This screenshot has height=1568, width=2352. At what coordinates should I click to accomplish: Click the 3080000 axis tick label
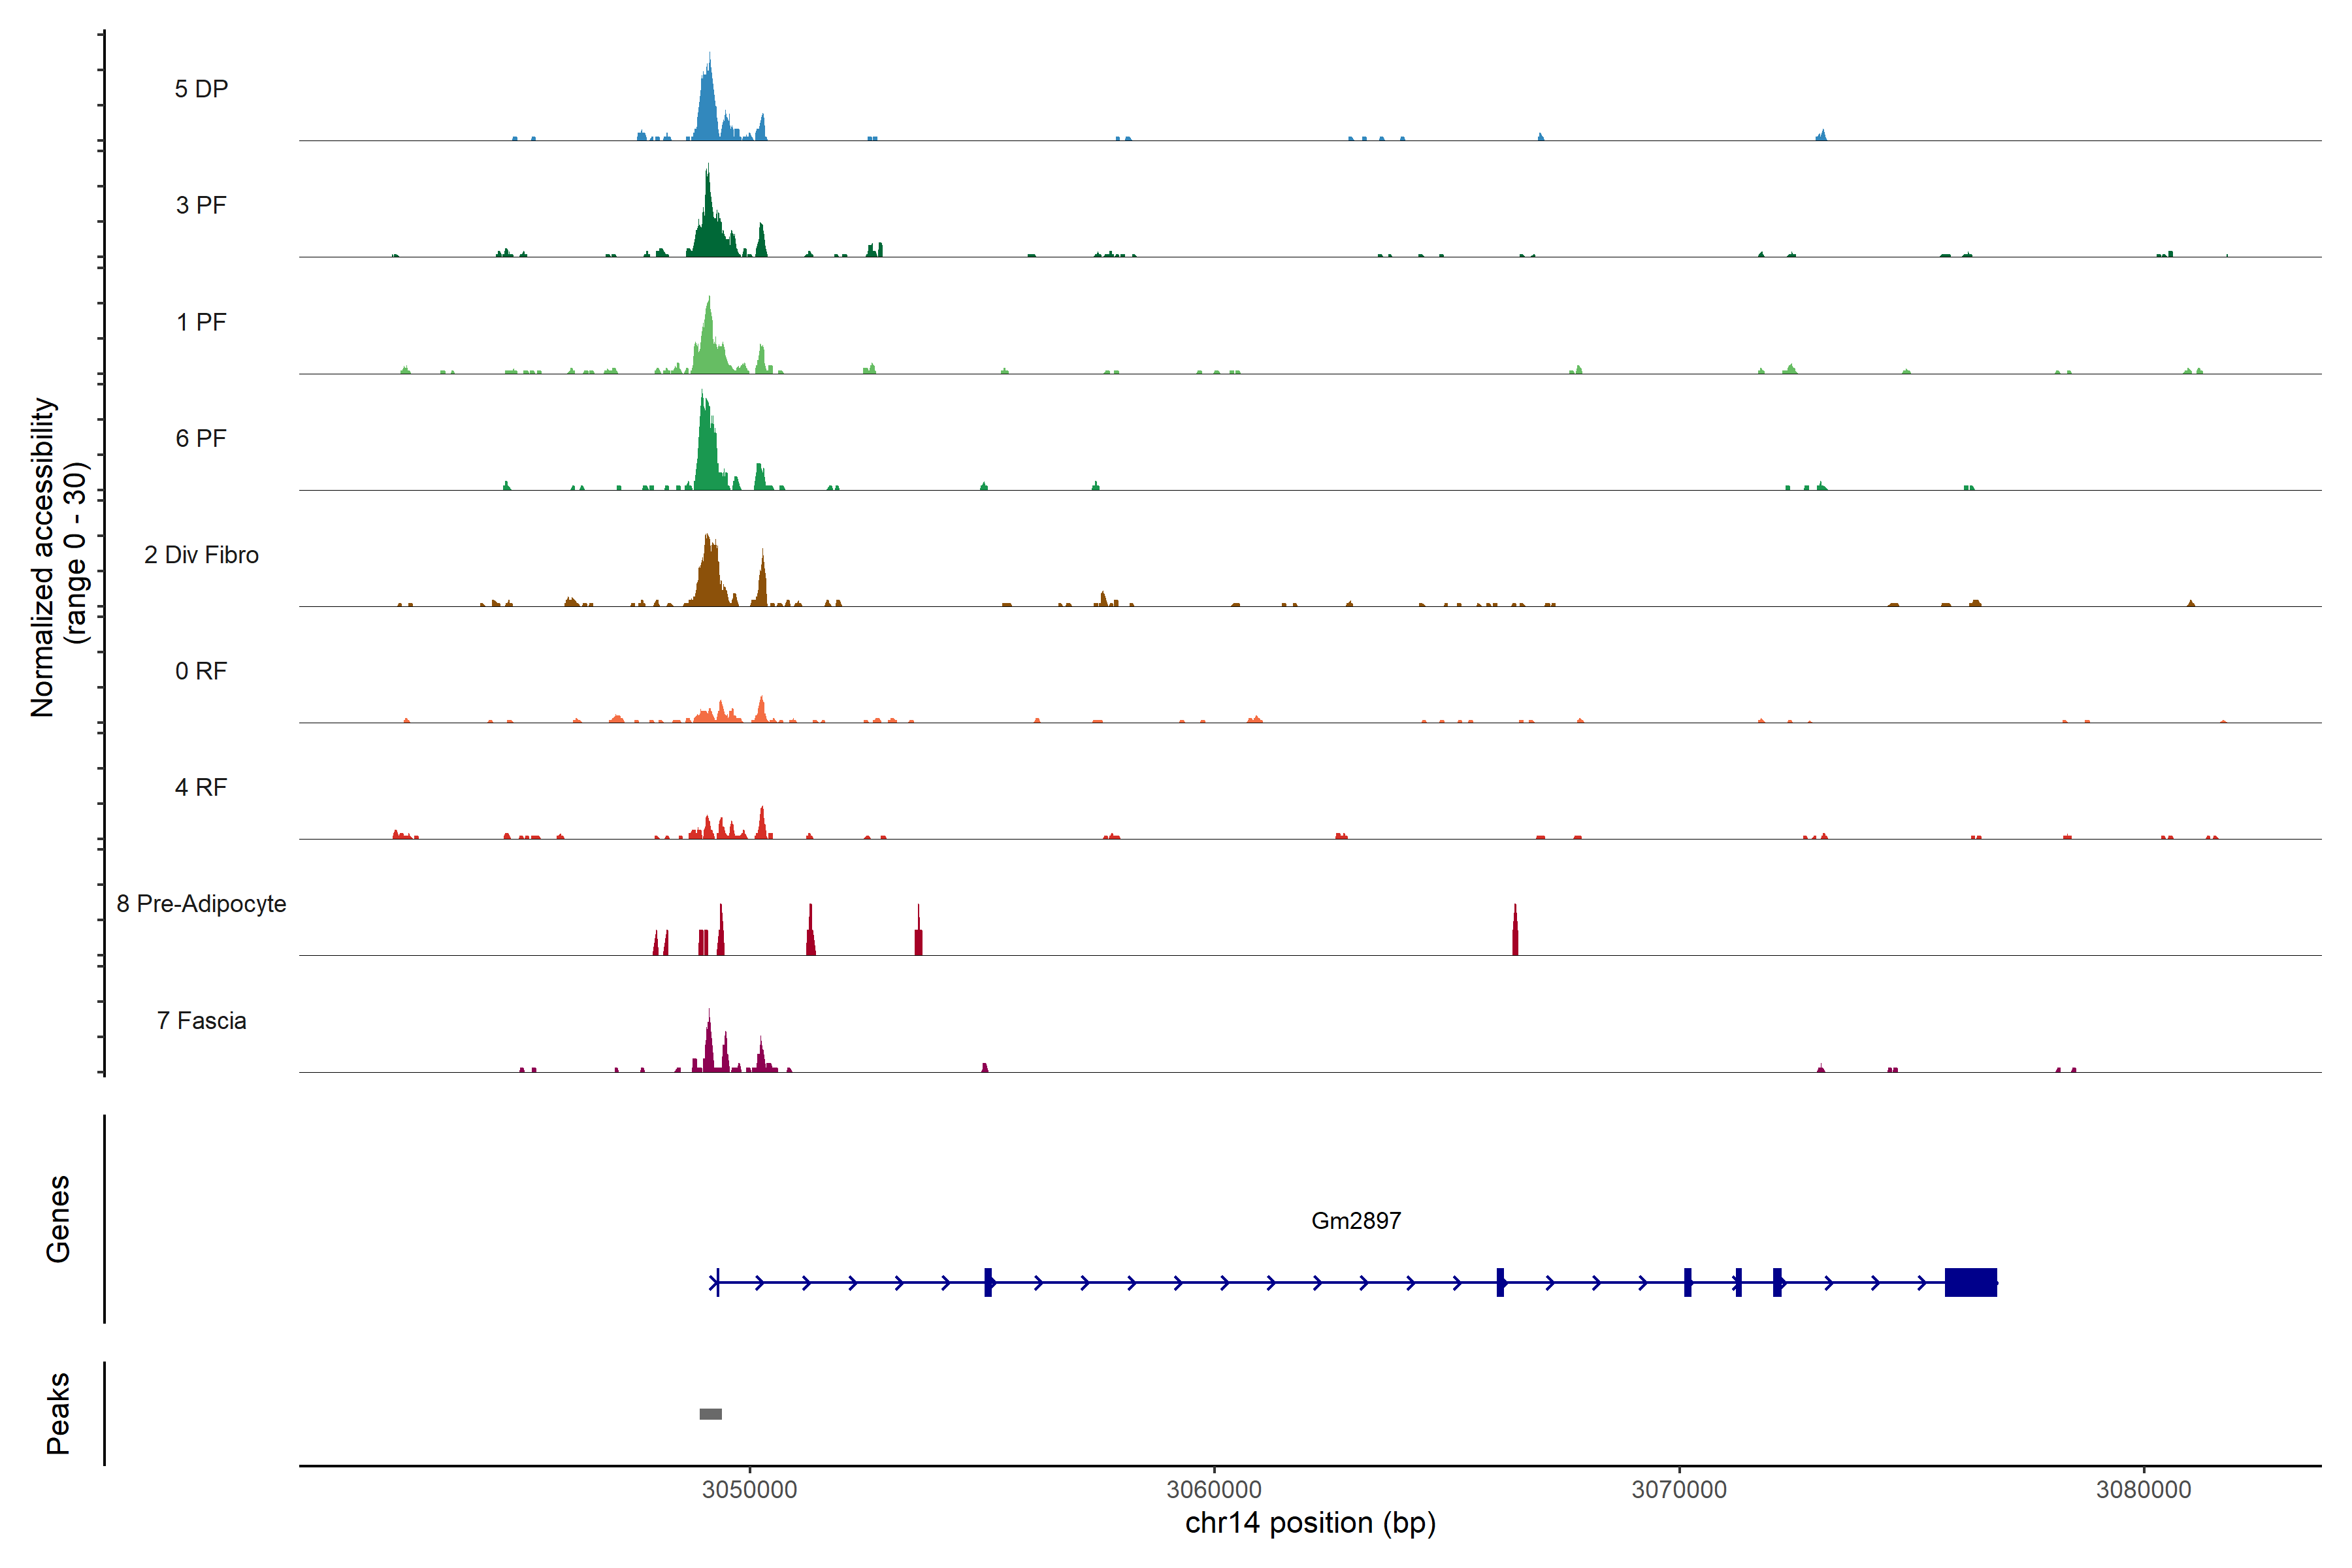tap(2143, 1489)
